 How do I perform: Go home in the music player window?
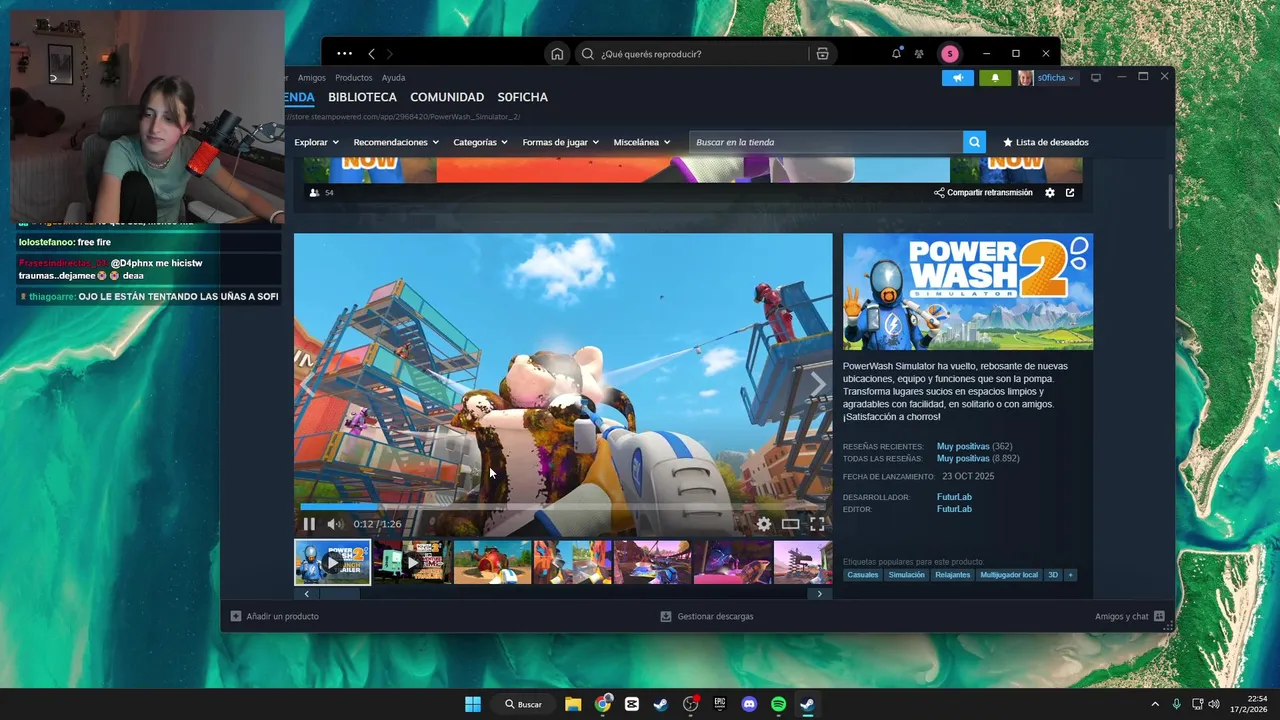pyautogui.click(x=557, y=54)
